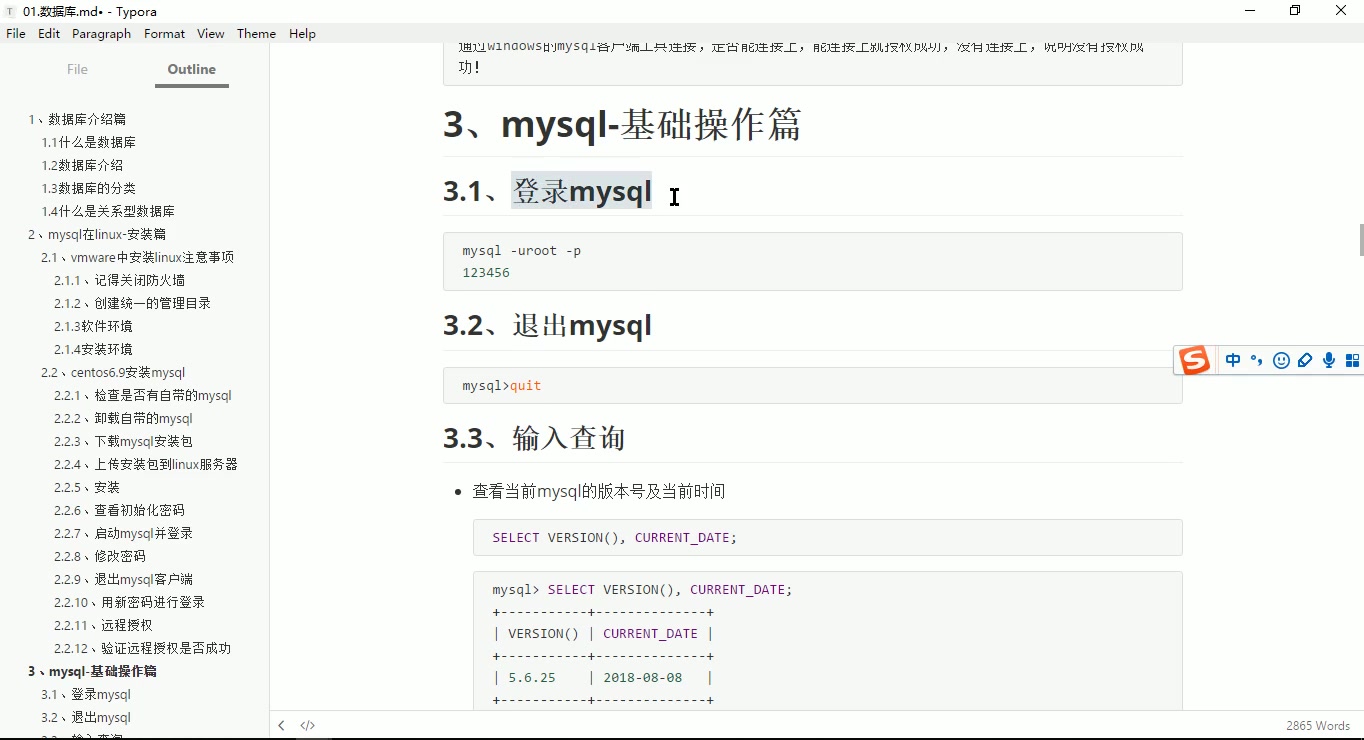Jump to outline entry 1.1什么是数据库
The image size is (1364, 740).
[x=89, y=142]
